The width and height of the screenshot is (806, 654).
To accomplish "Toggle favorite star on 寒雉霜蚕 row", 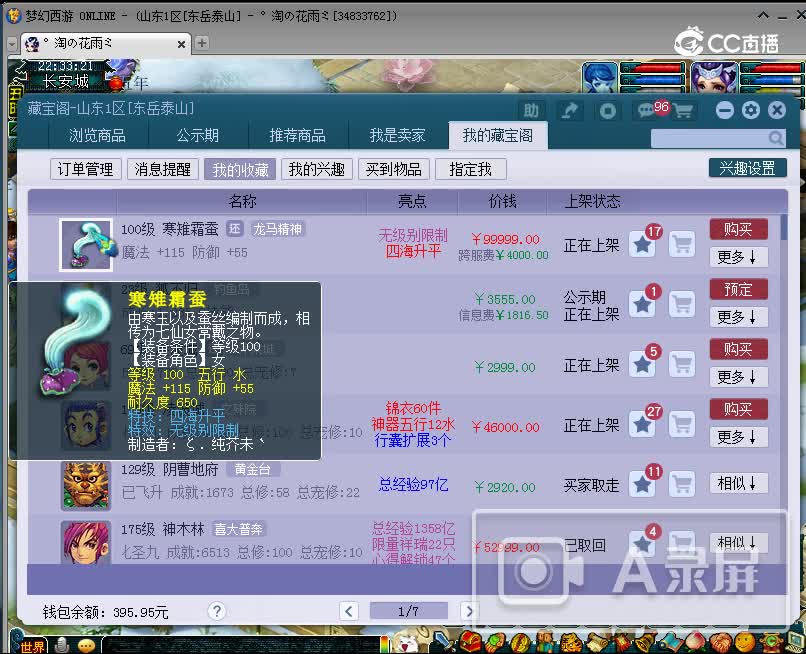I will click(642, 245).
